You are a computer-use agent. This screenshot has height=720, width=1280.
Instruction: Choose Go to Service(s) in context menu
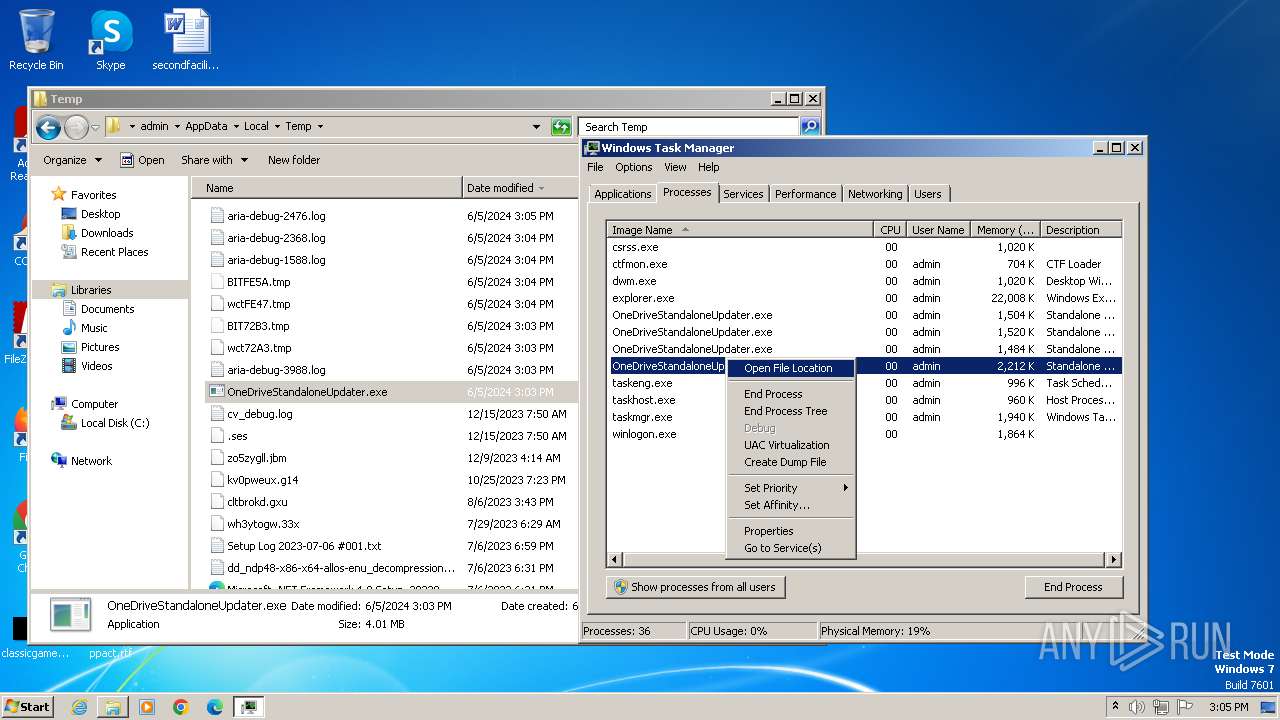pos(790,548)
